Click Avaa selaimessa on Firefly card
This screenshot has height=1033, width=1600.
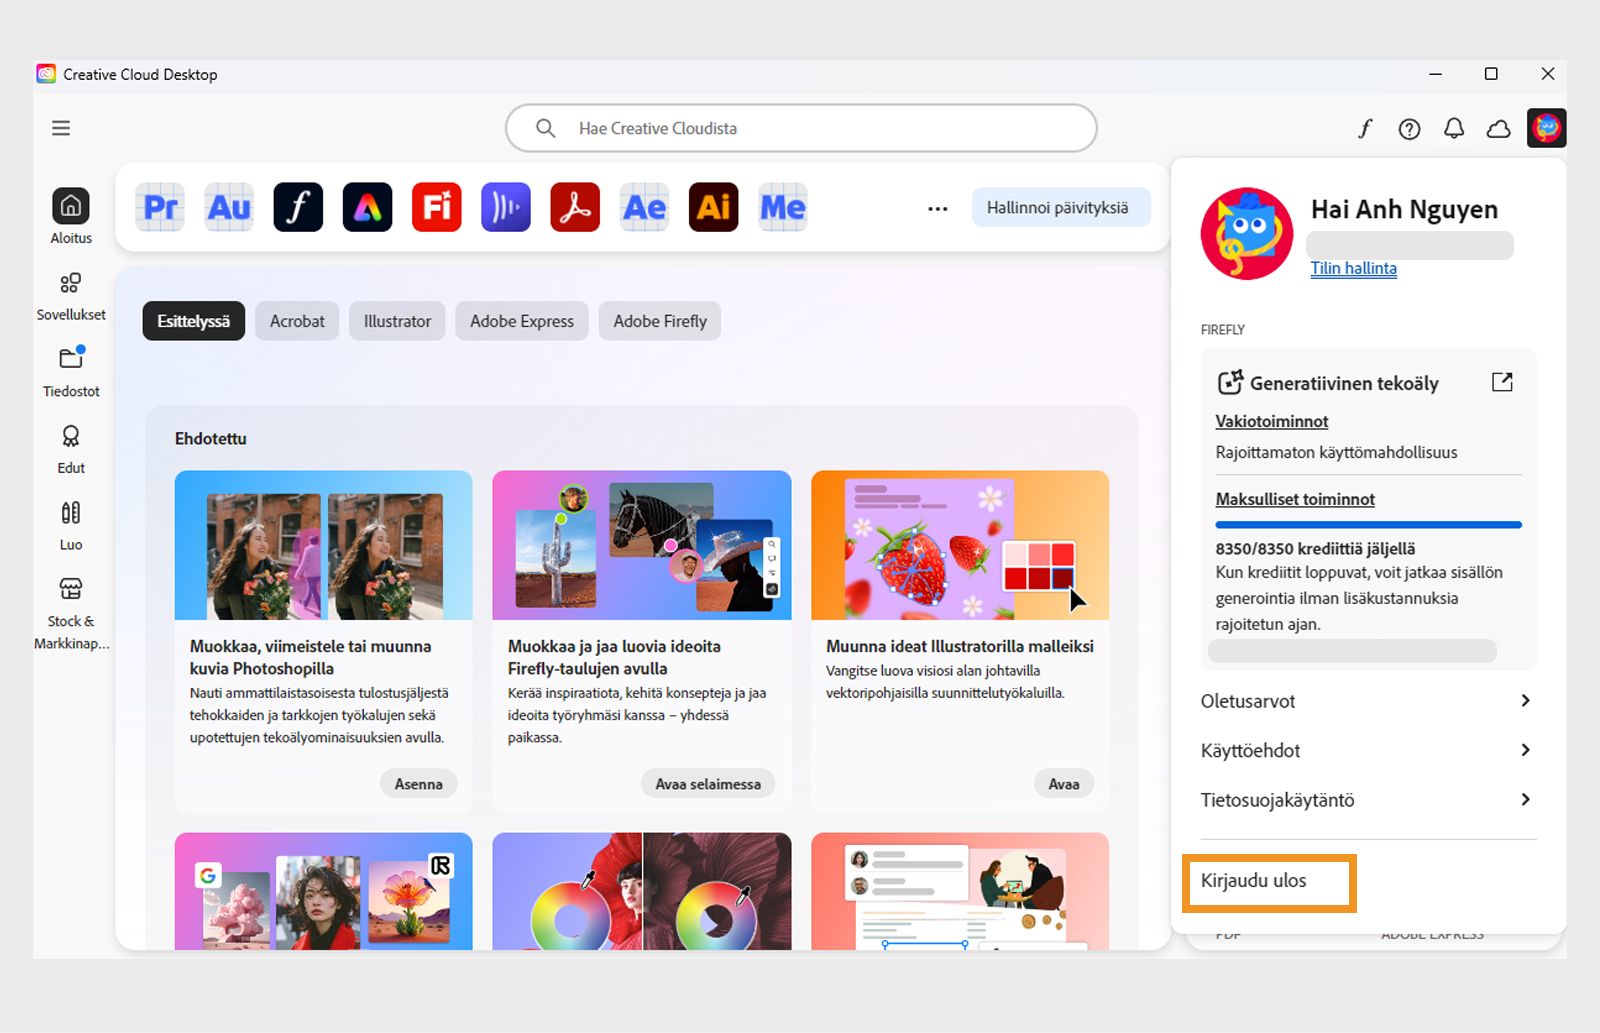pyautogui.click(x=708, y=784)
